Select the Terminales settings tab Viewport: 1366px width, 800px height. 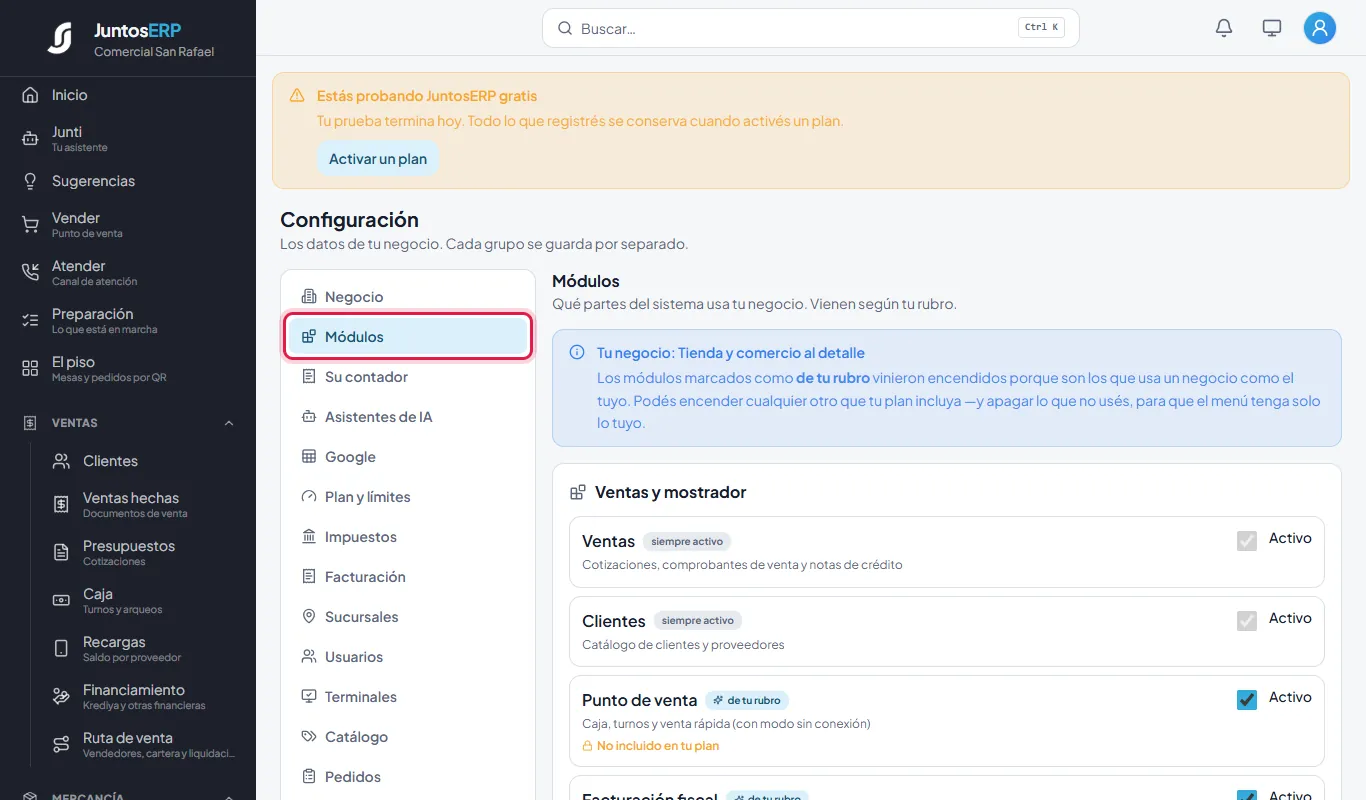[x=408, y=697]
